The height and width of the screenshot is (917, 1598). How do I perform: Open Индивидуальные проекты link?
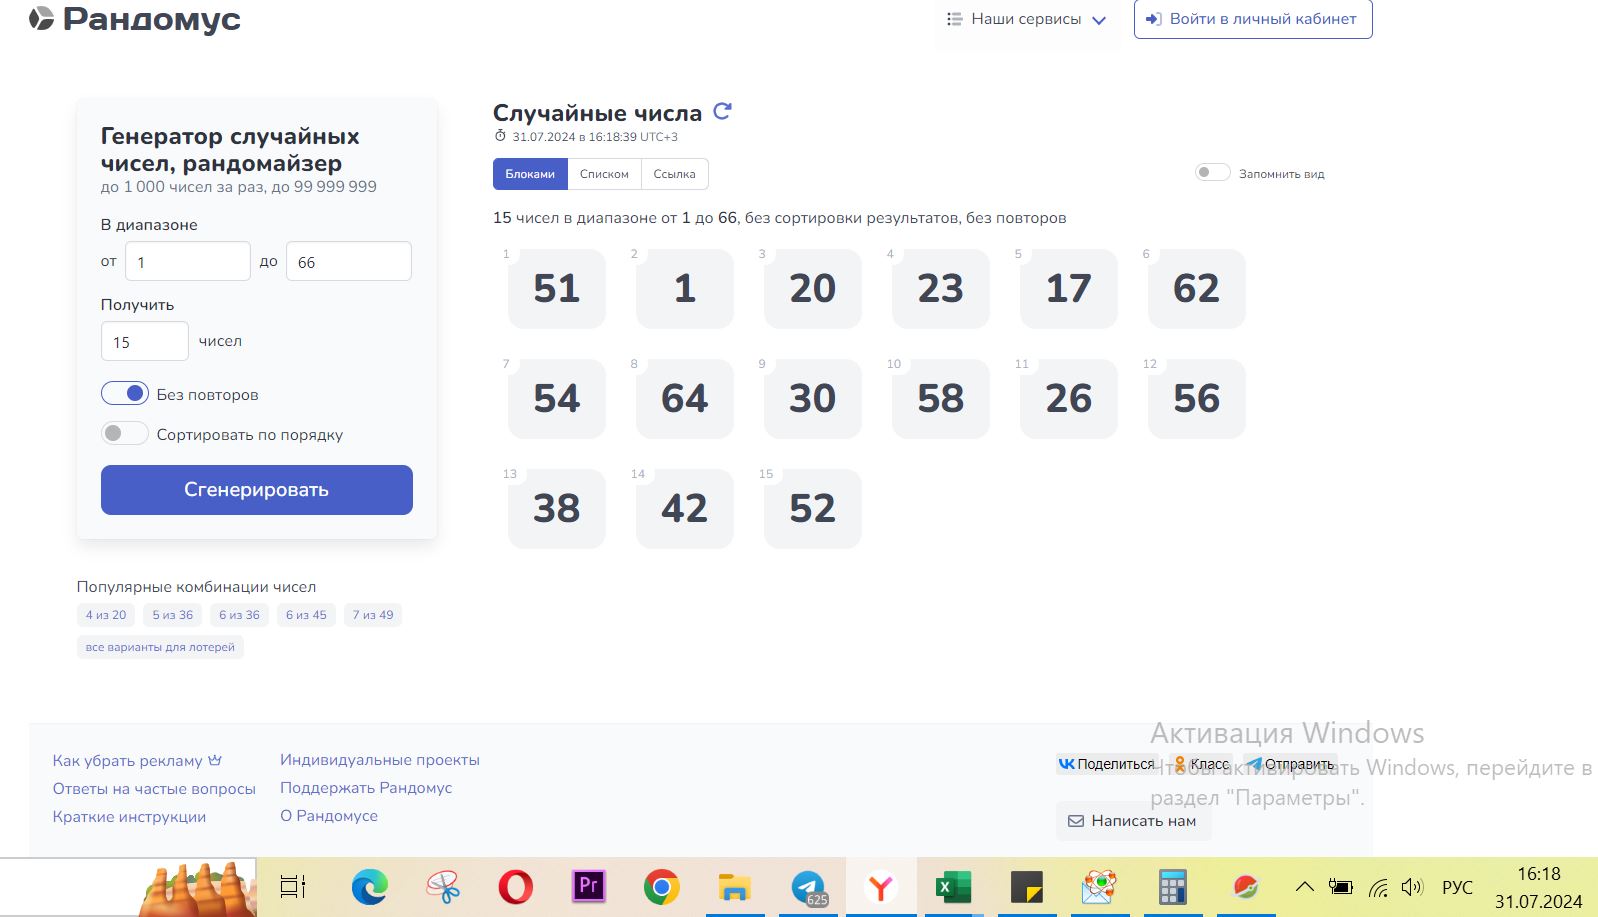coord(380,760)
